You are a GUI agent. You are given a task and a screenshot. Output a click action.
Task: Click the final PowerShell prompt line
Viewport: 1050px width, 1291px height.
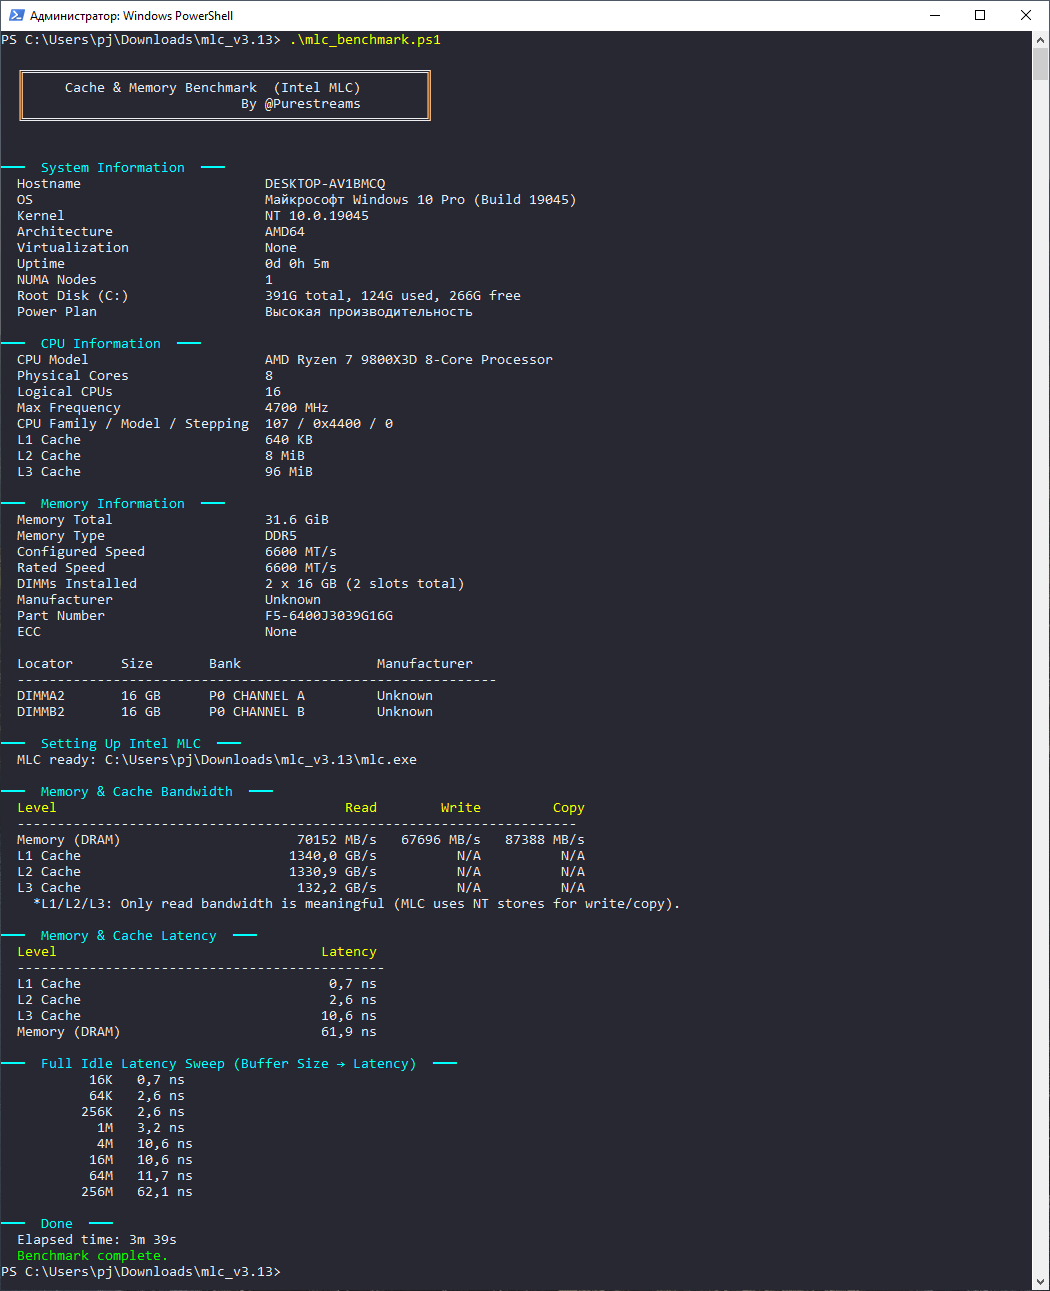(x=141, y=1272)
